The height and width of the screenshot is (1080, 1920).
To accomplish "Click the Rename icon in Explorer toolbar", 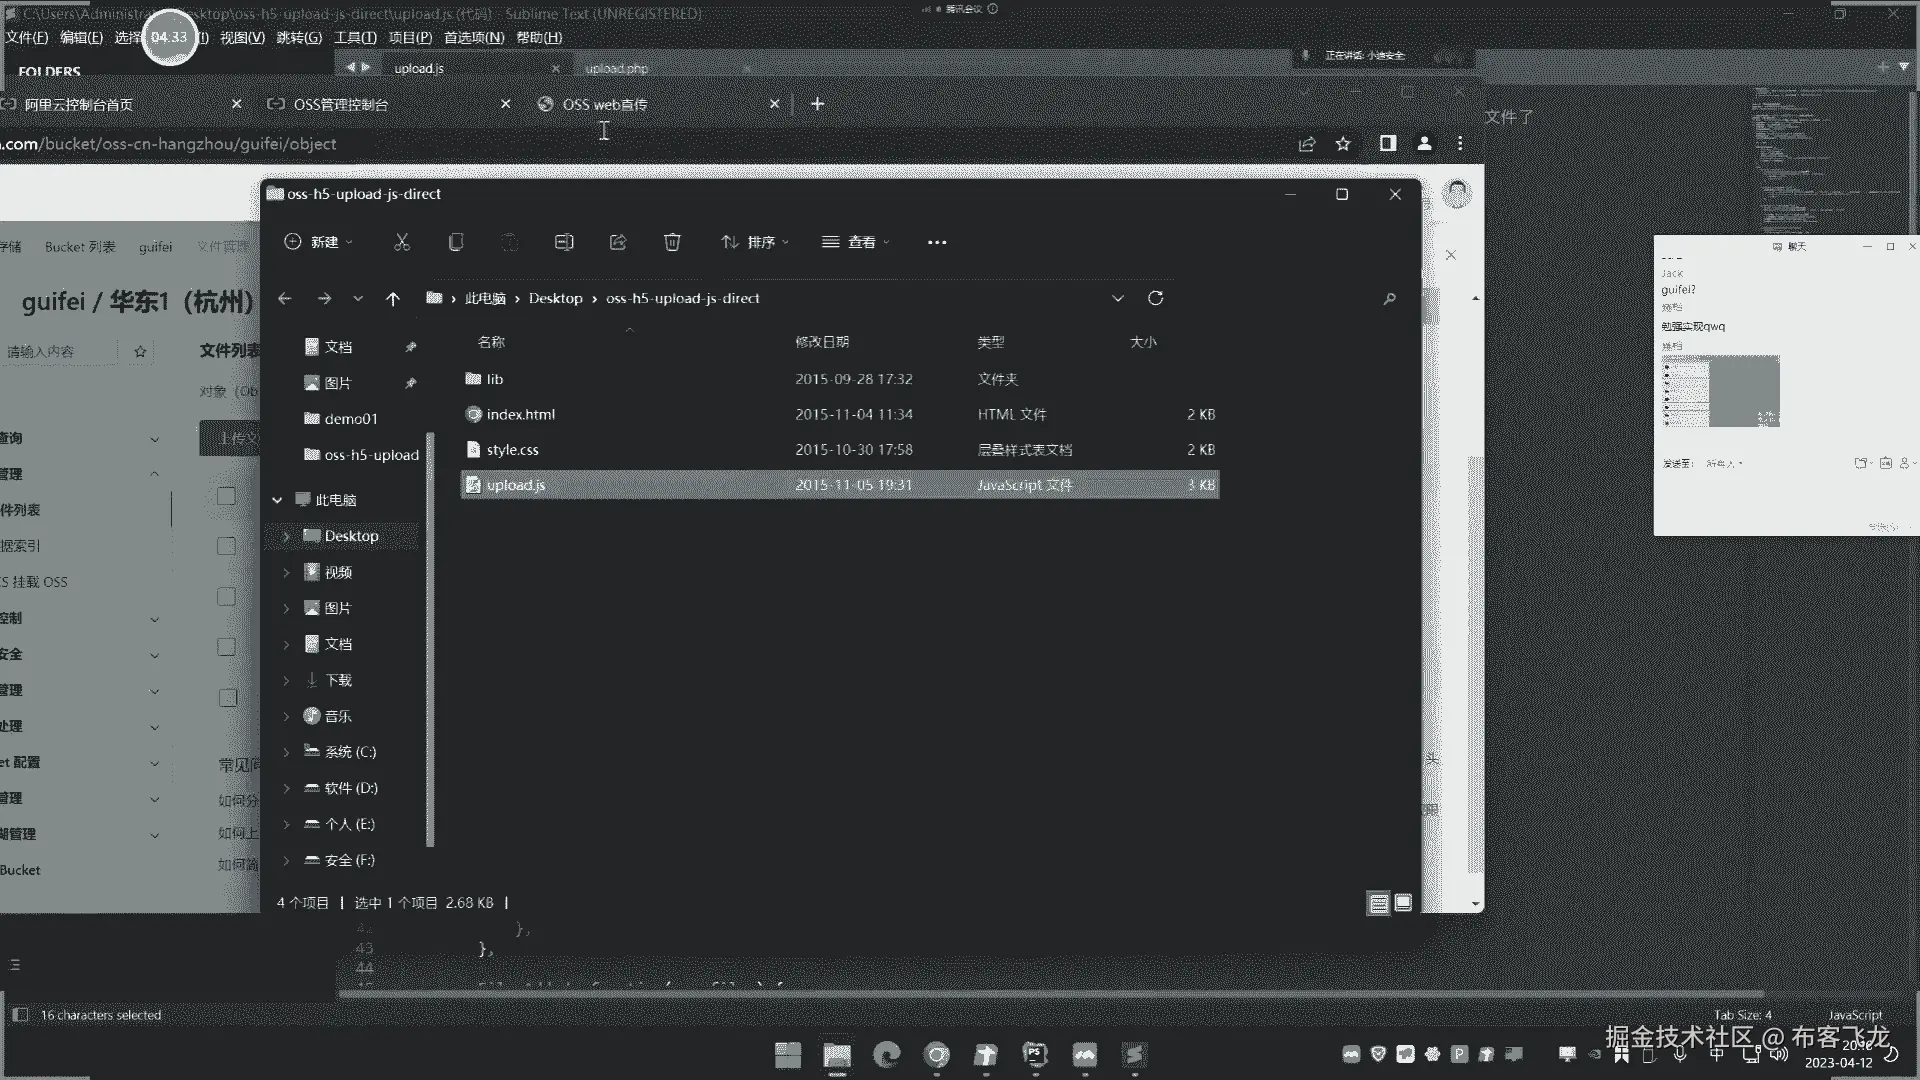I will point(564,242).
